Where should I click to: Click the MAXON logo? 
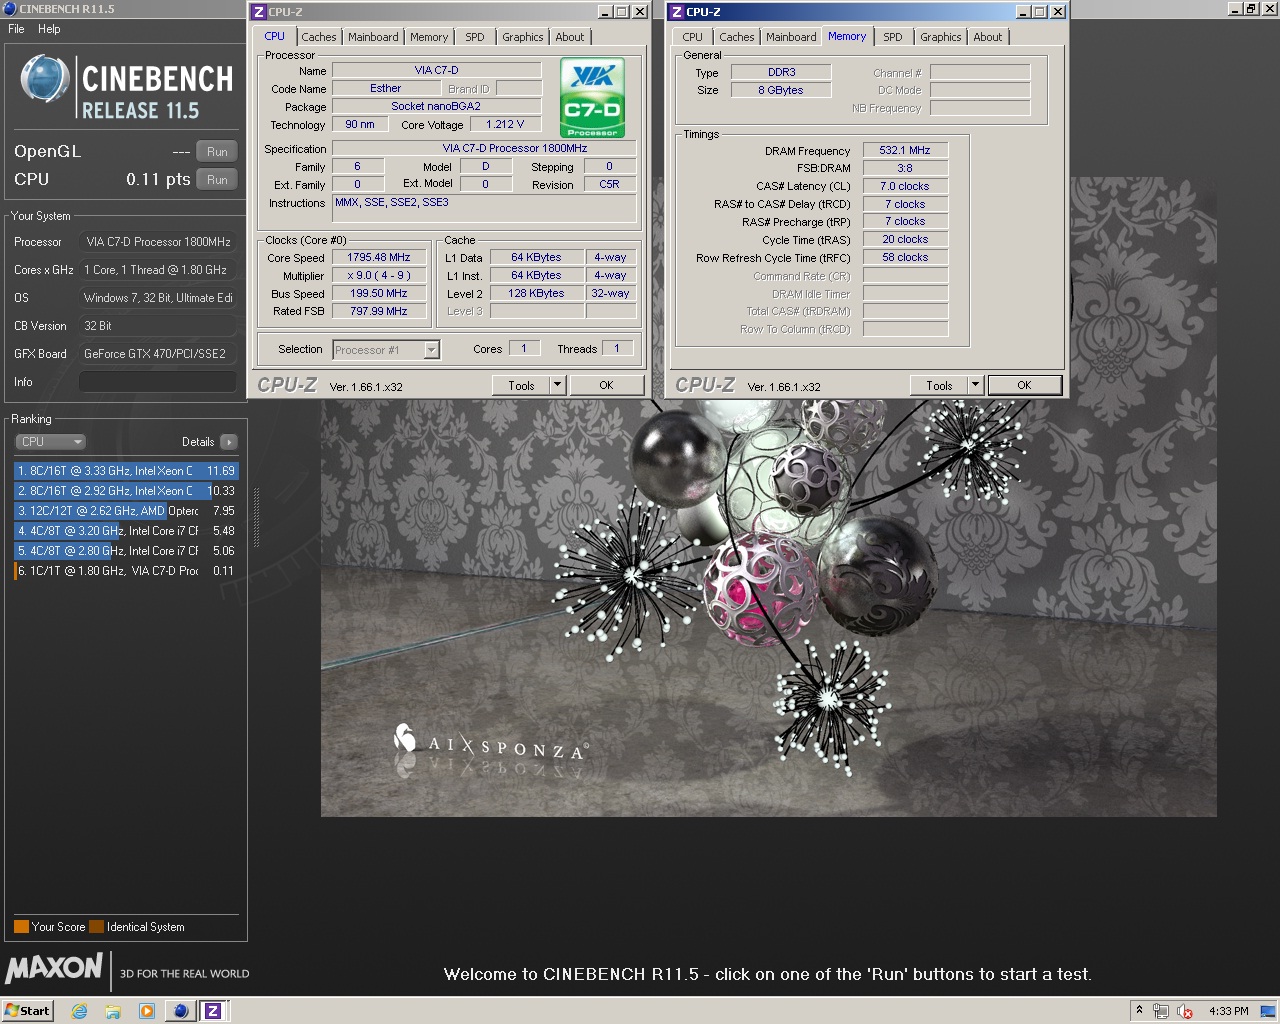[x=54, y=967]
